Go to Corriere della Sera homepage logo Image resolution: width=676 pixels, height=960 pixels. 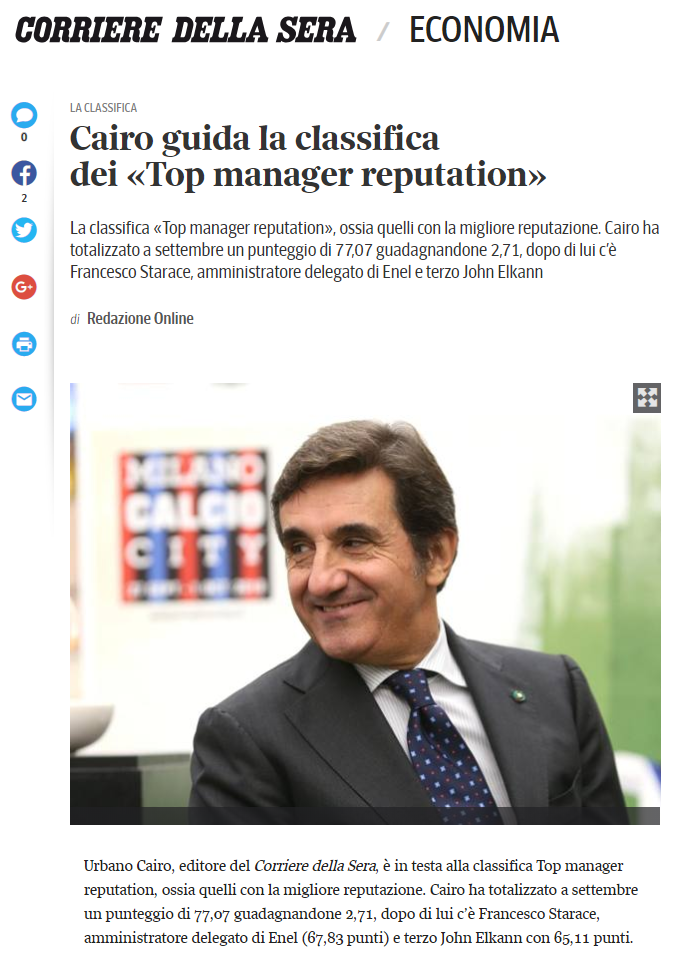point(186,30)
